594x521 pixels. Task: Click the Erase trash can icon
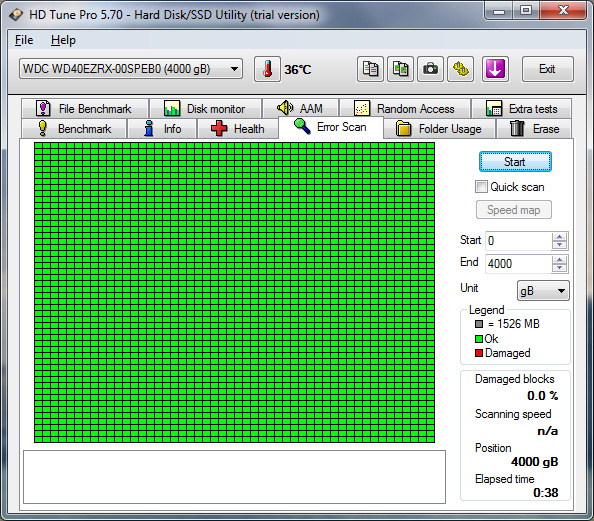tap(517, 128)
